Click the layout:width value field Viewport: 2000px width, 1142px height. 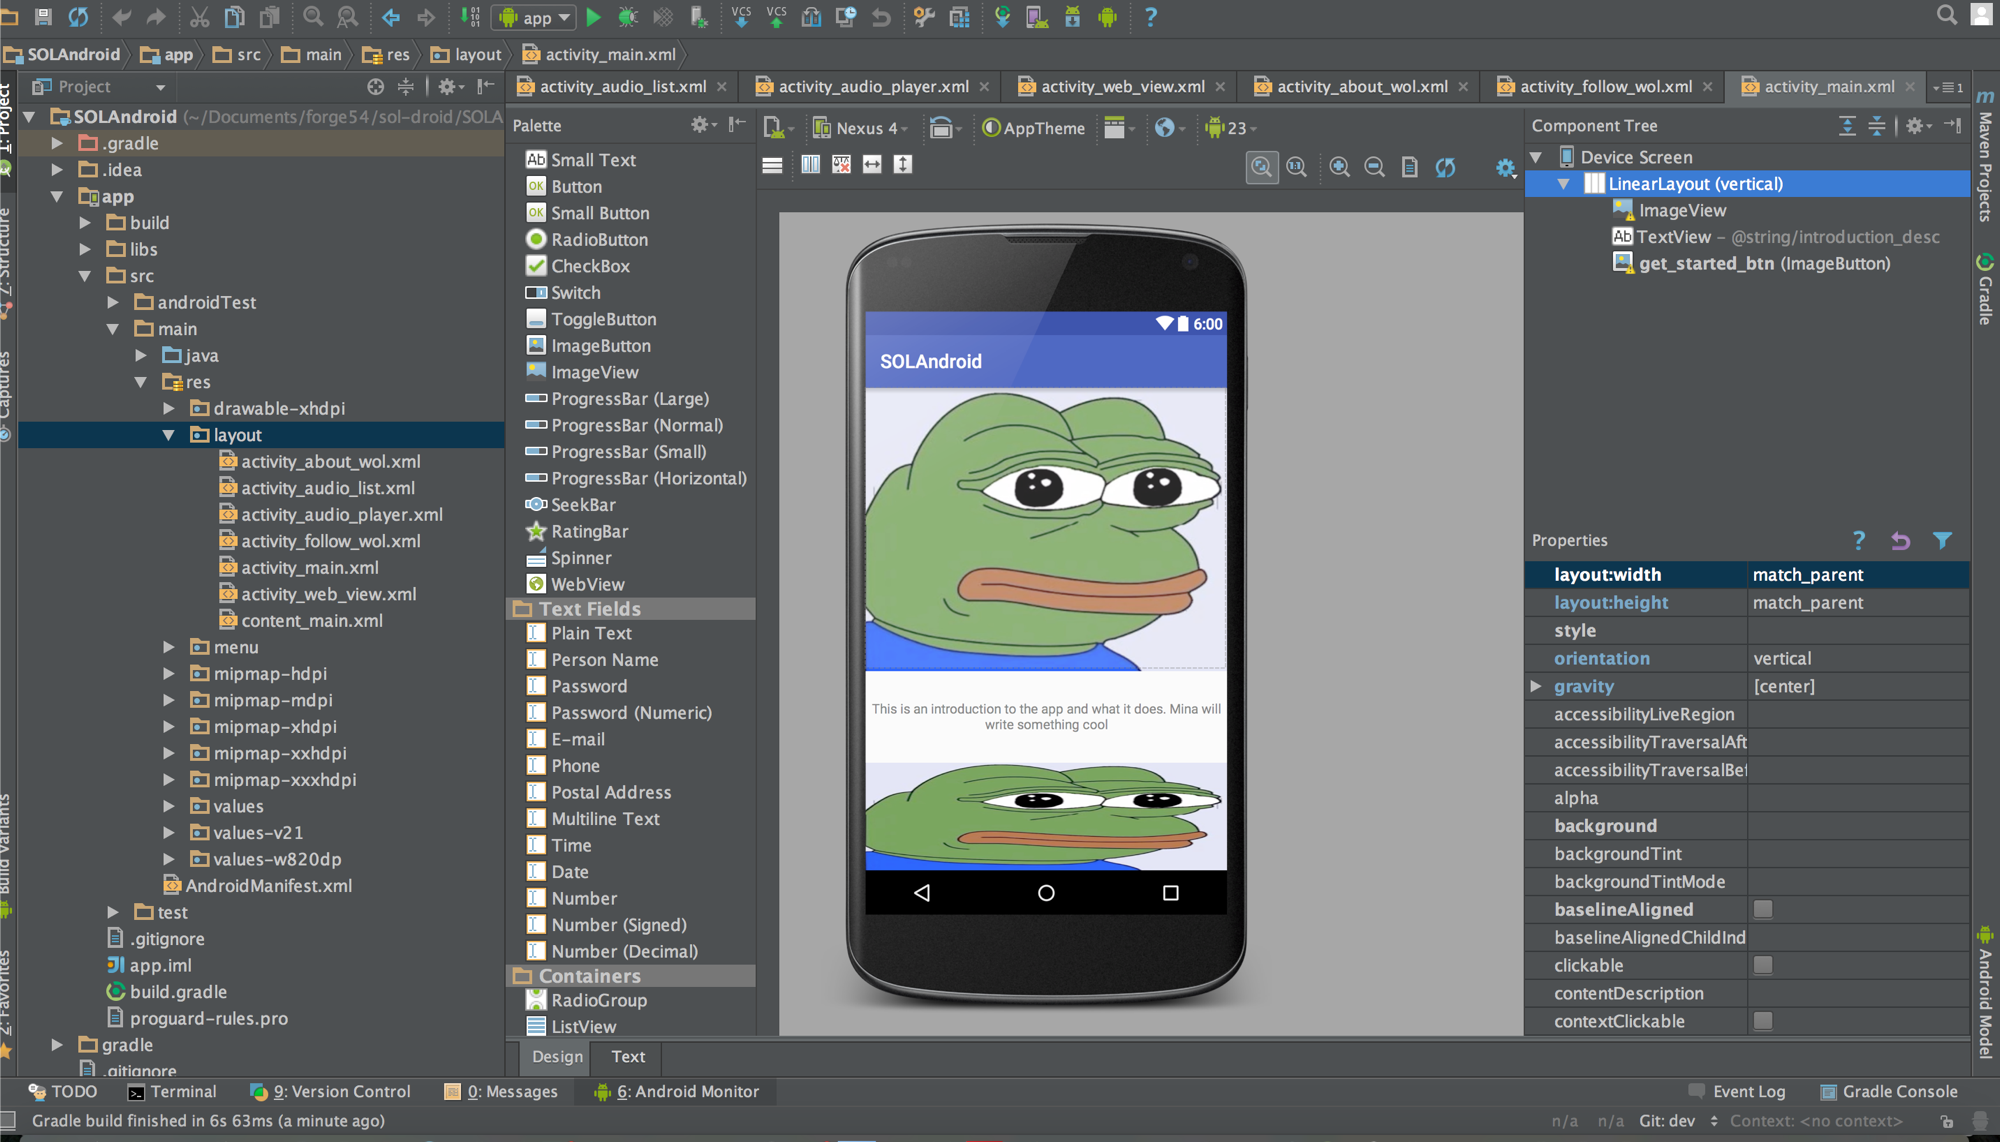point(1858,575)
